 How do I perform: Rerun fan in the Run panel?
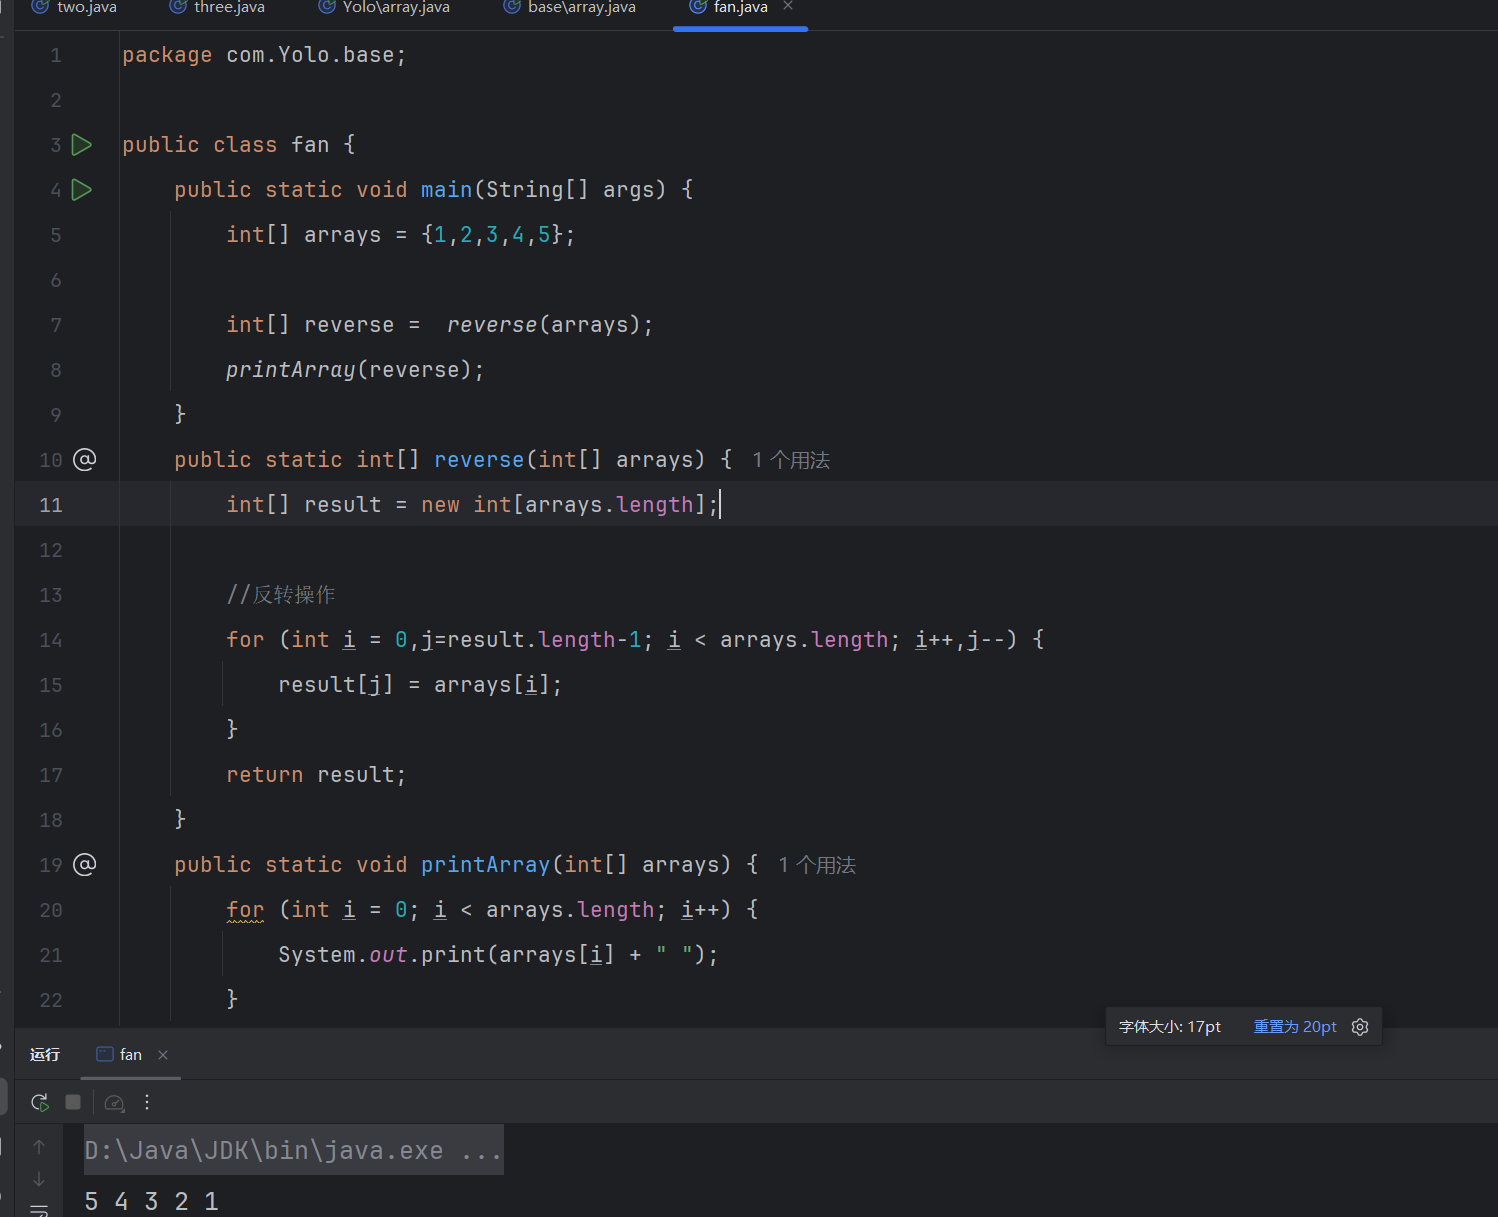point(40,1102)
